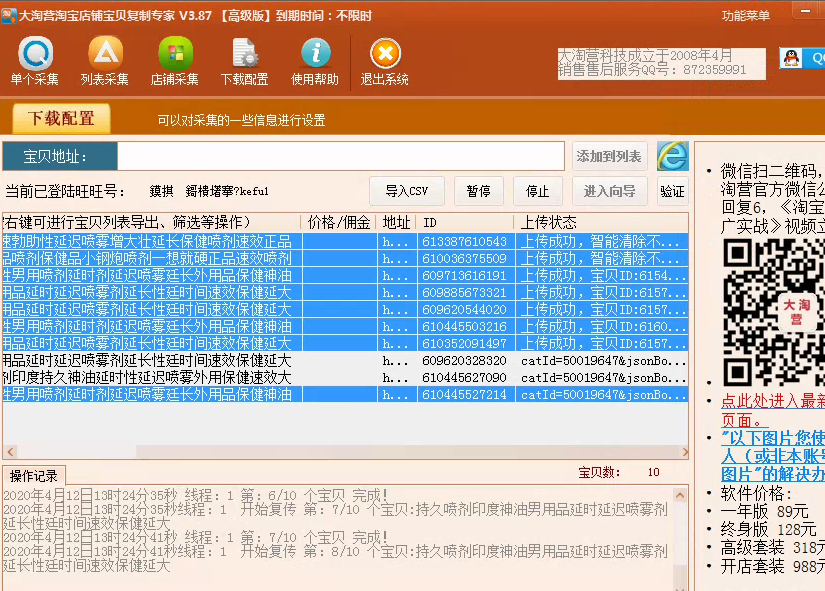Screen dimensions: 825x591
Task: Switch to the 操作记录 tab
Action: pyautogui.click(x=34, y=476)
